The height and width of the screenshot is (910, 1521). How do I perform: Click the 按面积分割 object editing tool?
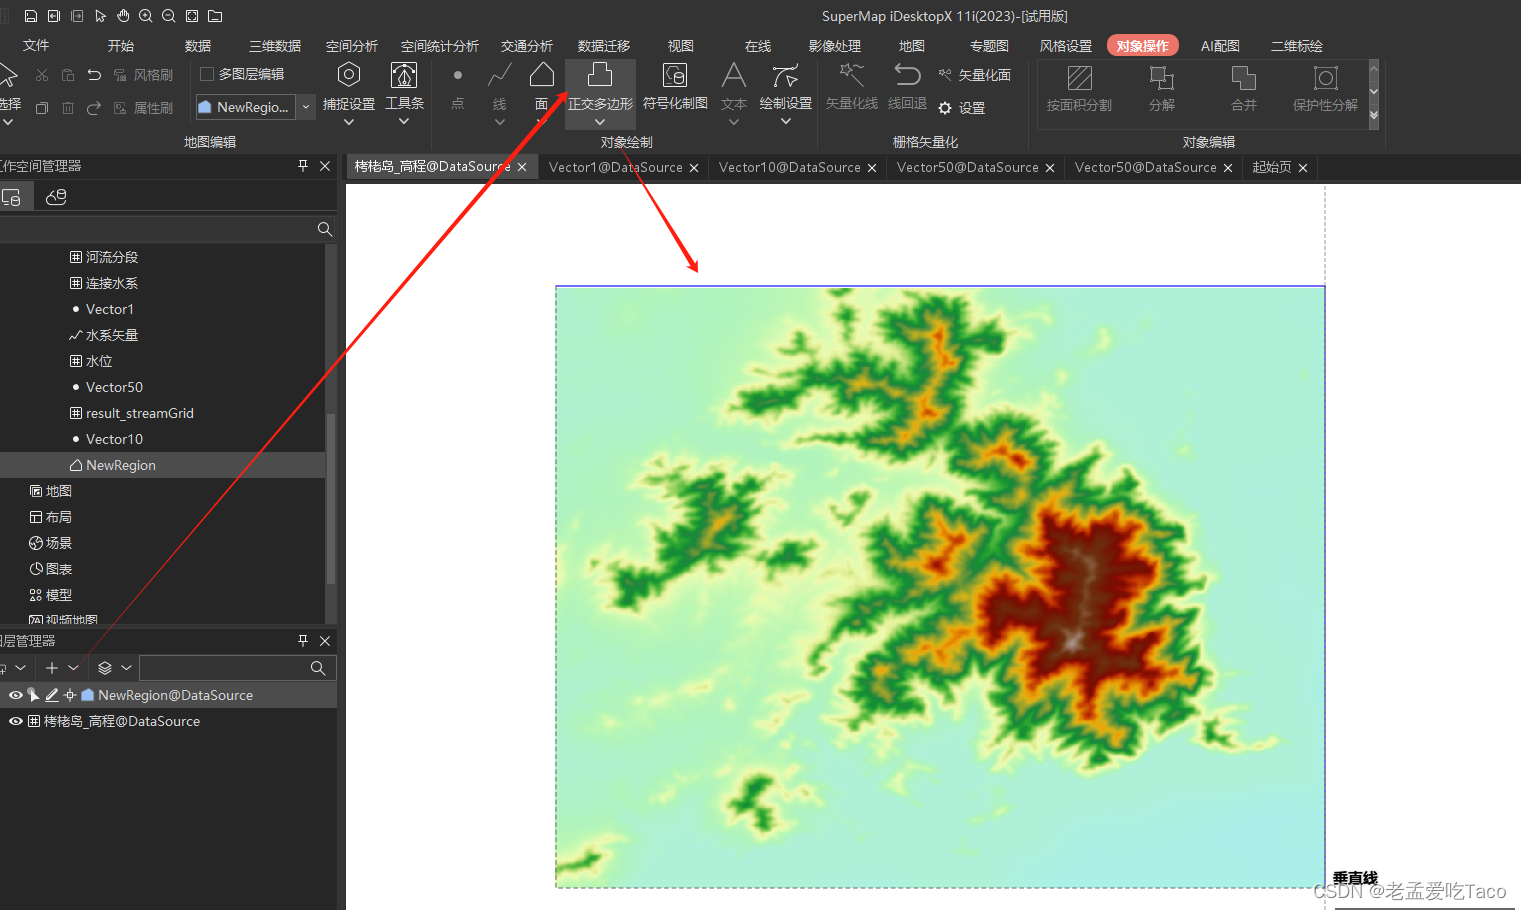(x=1080, y=88)
